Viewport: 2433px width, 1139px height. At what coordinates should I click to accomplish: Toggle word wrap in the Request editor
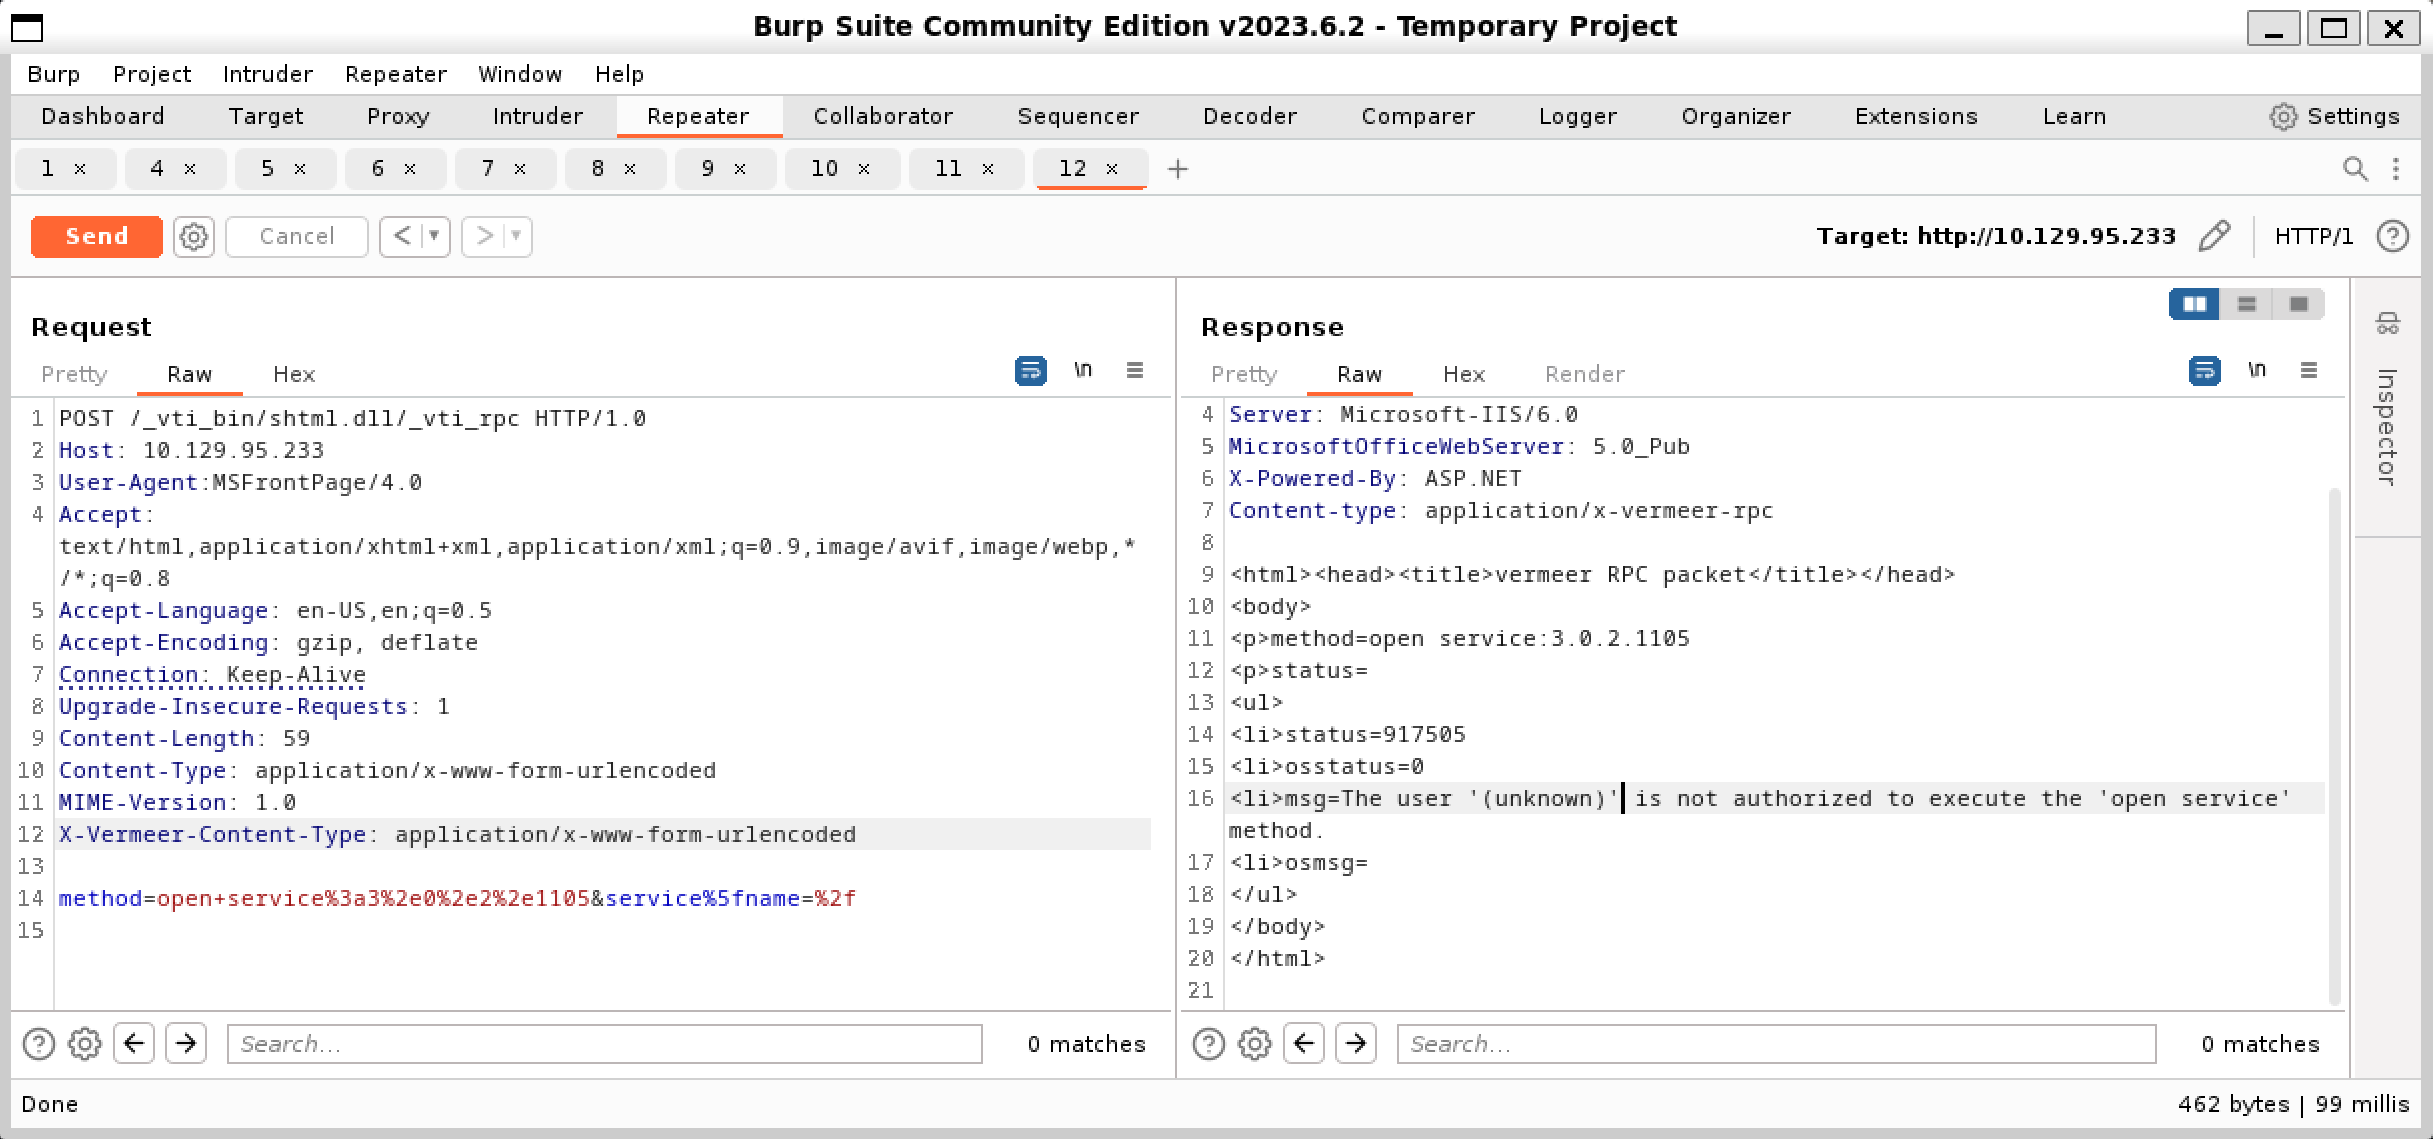pyautogui.click(x=1030, y=371)
